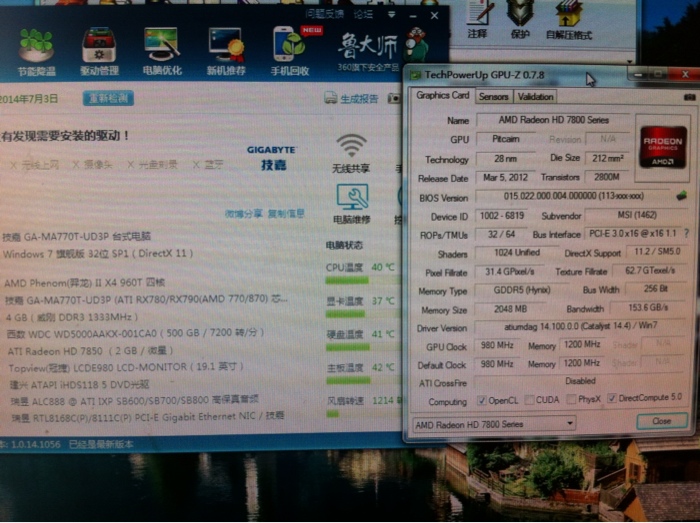Viewport: 700px width, 523px height.
Task: Click the Release Date Mar 5, 2012 value
Action: [505, 178]
